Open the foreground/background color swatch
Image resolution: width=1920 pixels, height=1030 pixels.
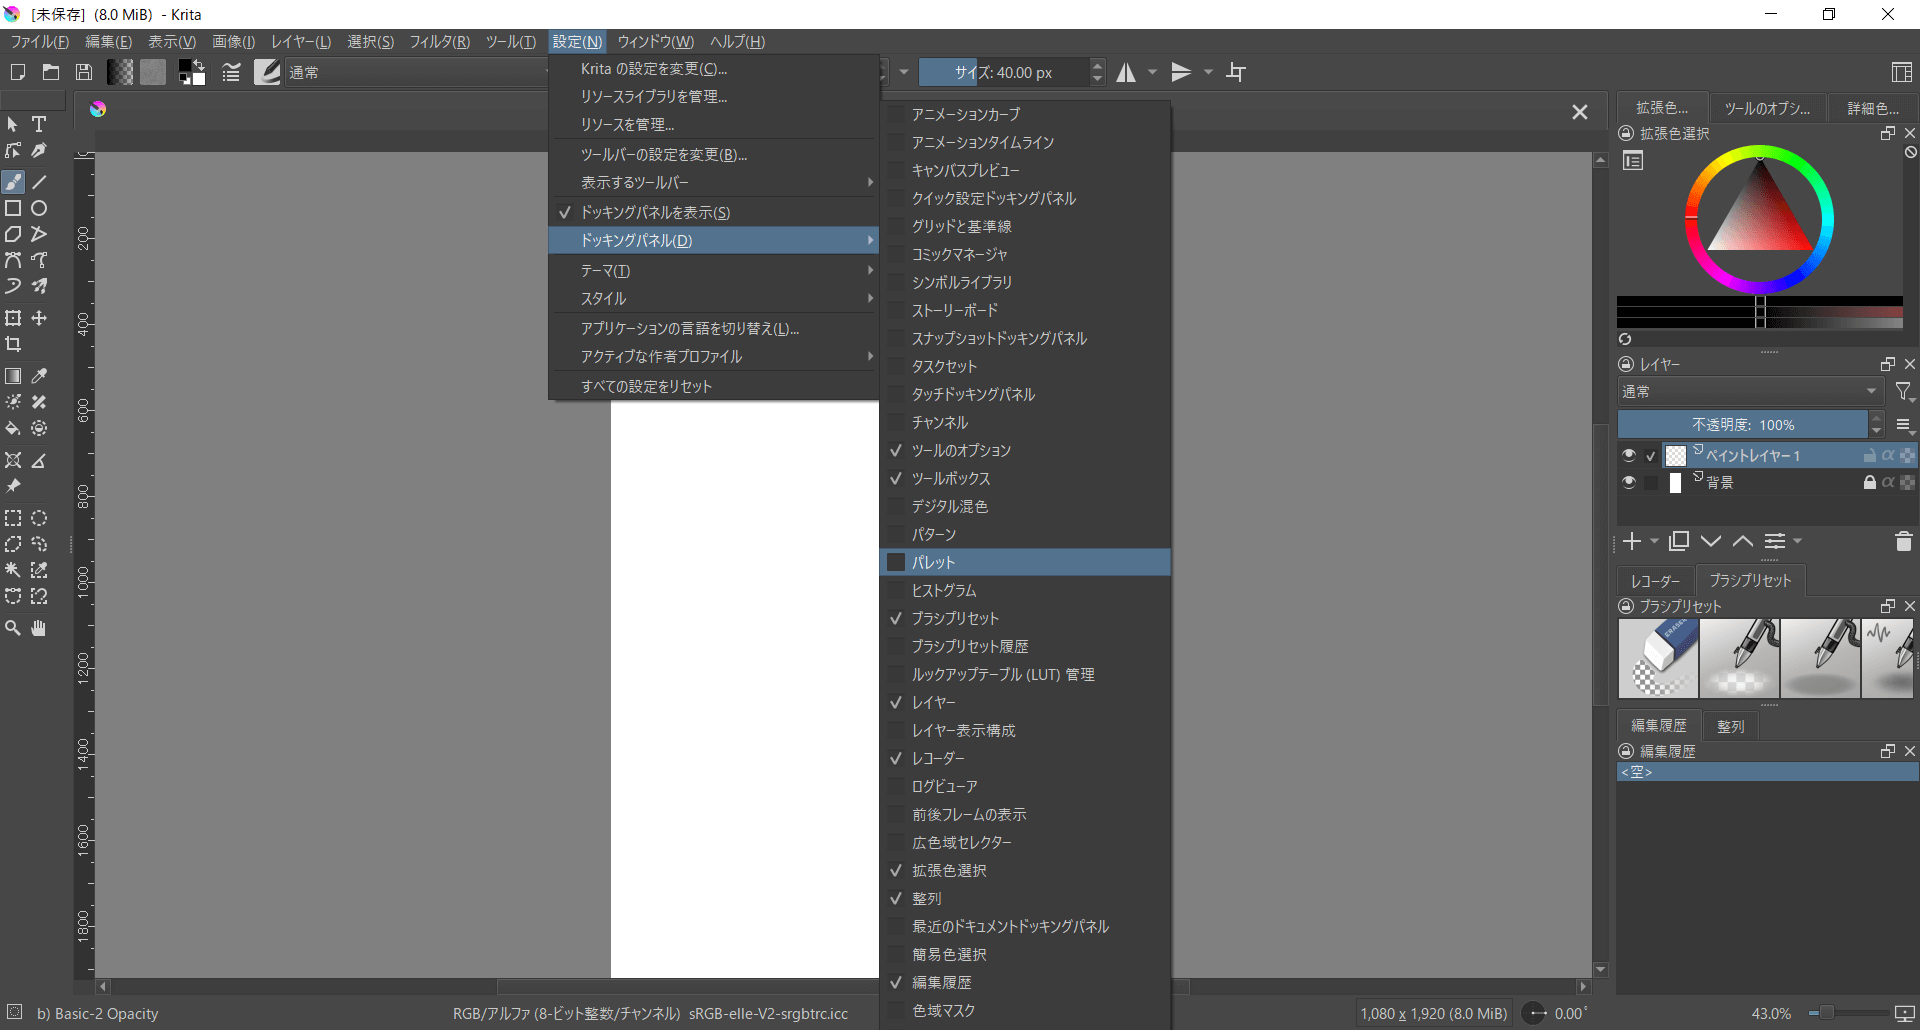pyautogui.click(x=191, y=72)
